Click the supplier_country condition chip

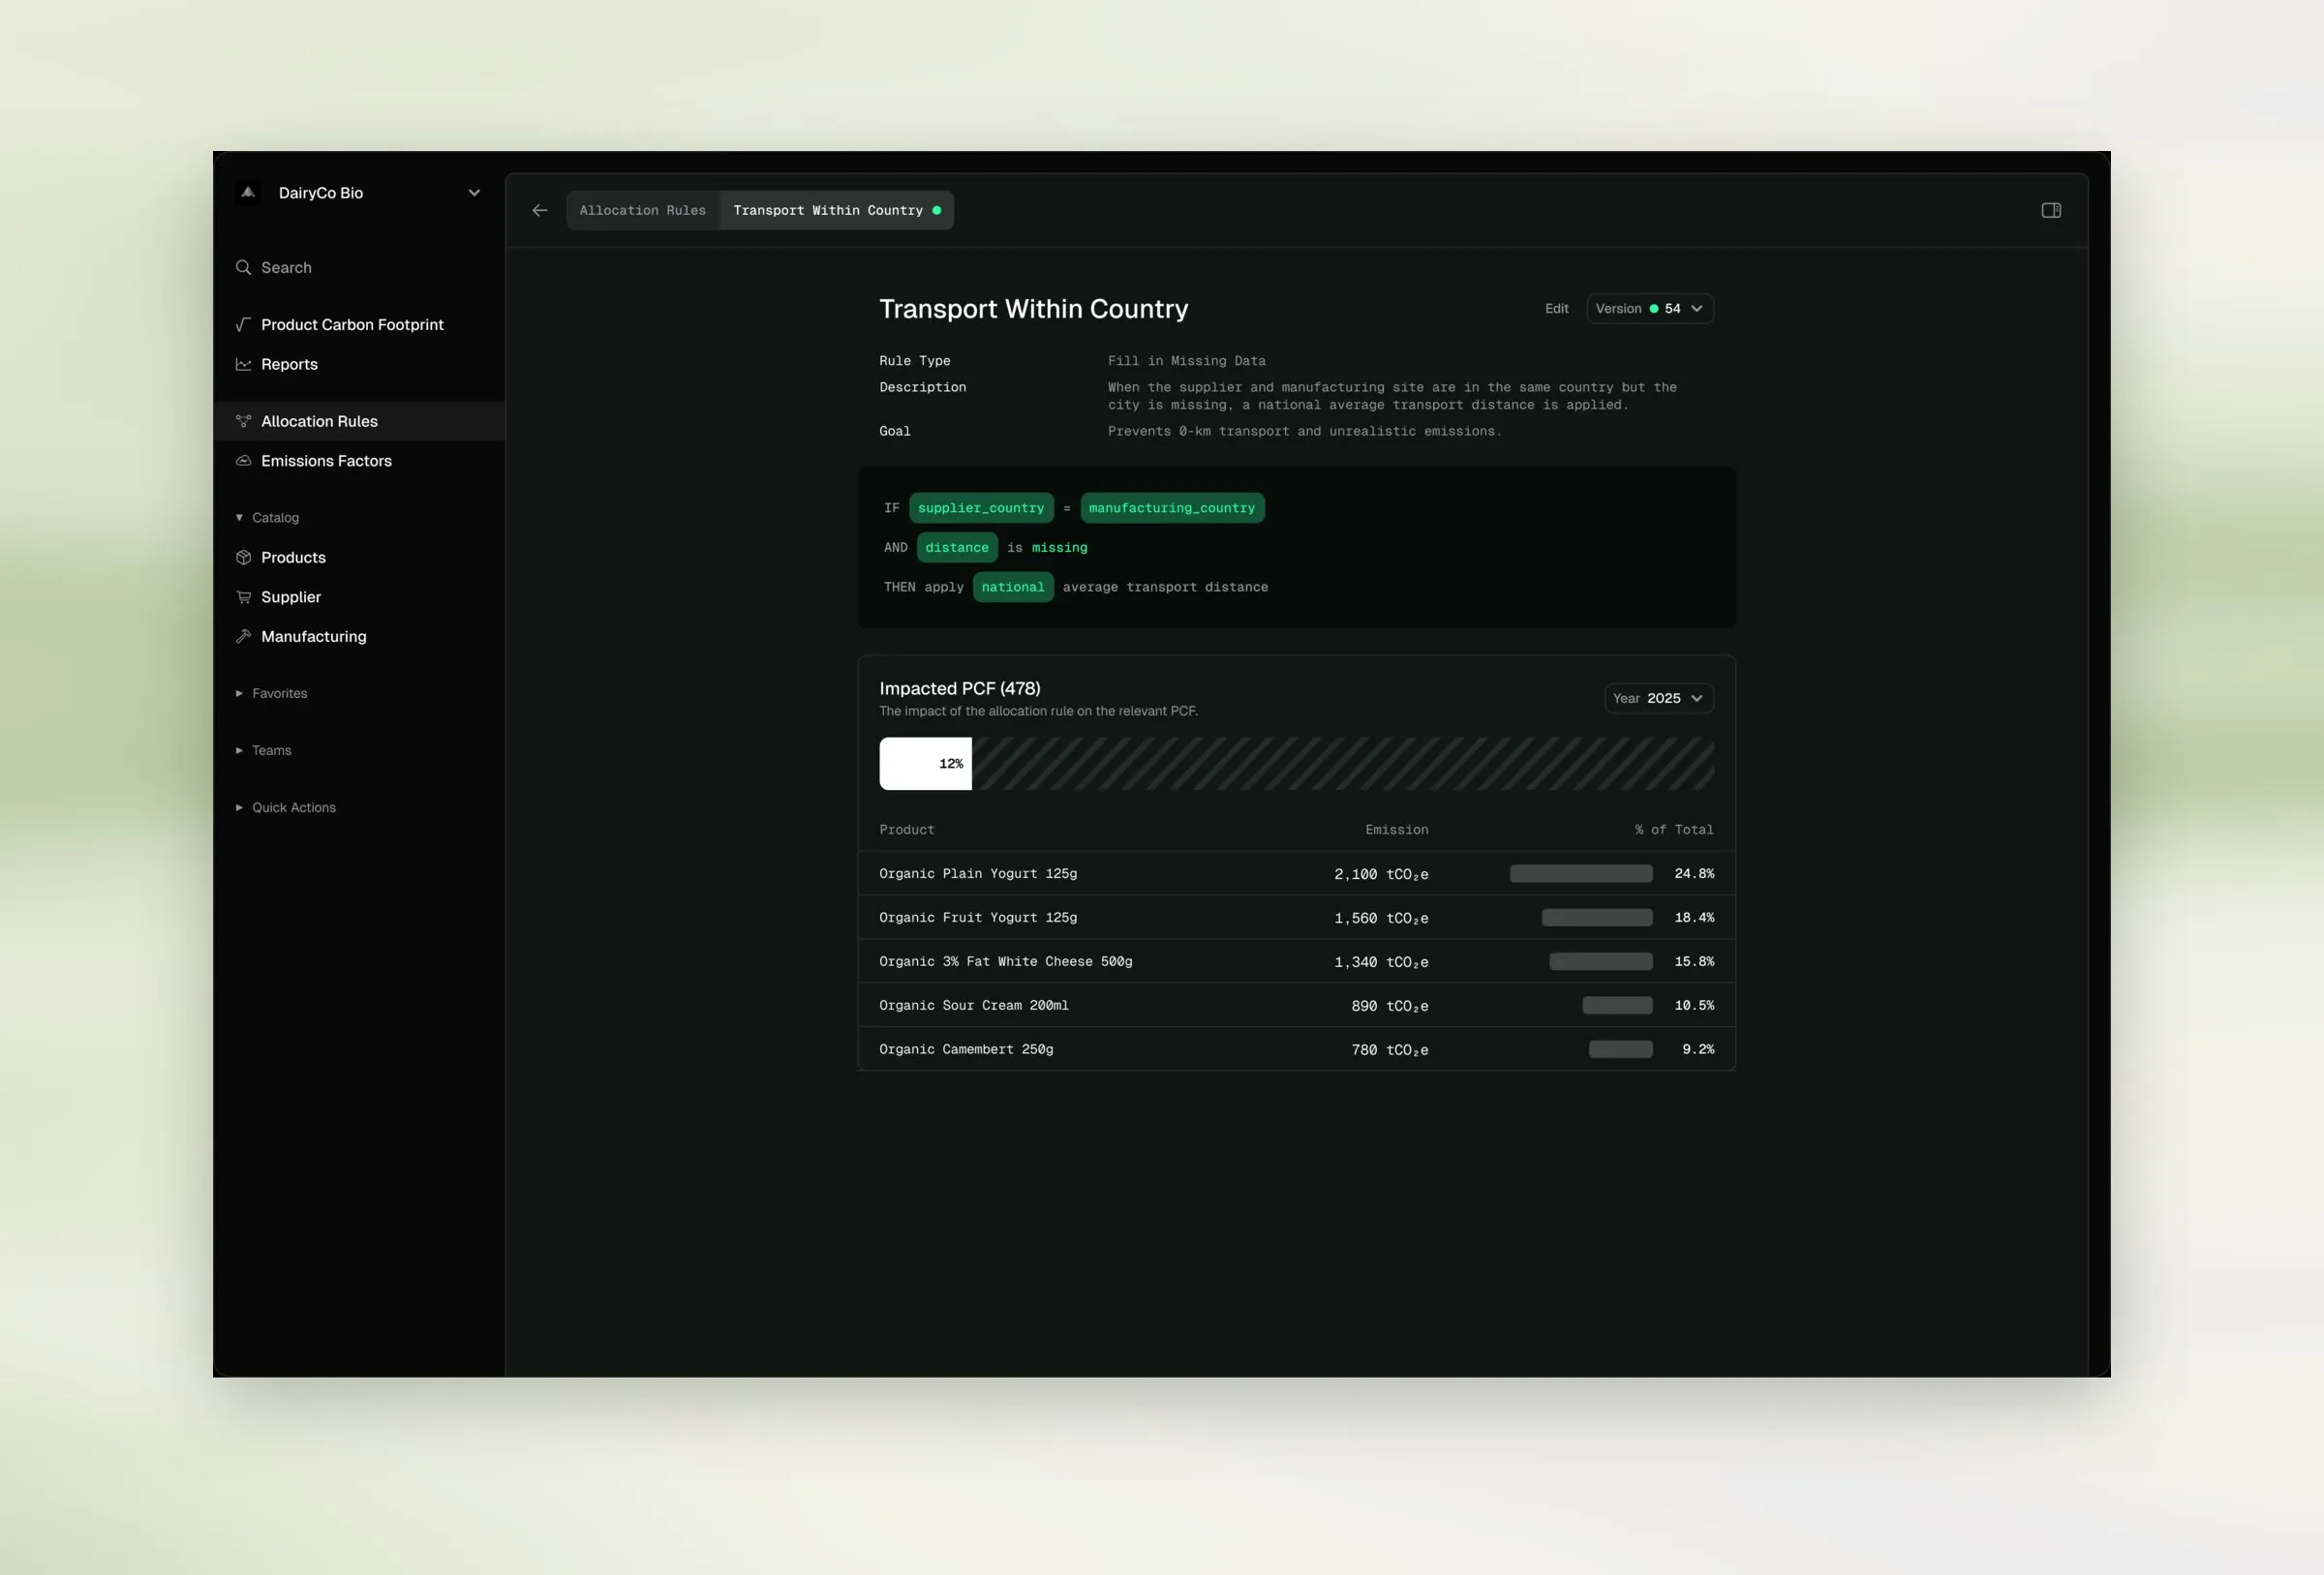(x=981, y=508)
